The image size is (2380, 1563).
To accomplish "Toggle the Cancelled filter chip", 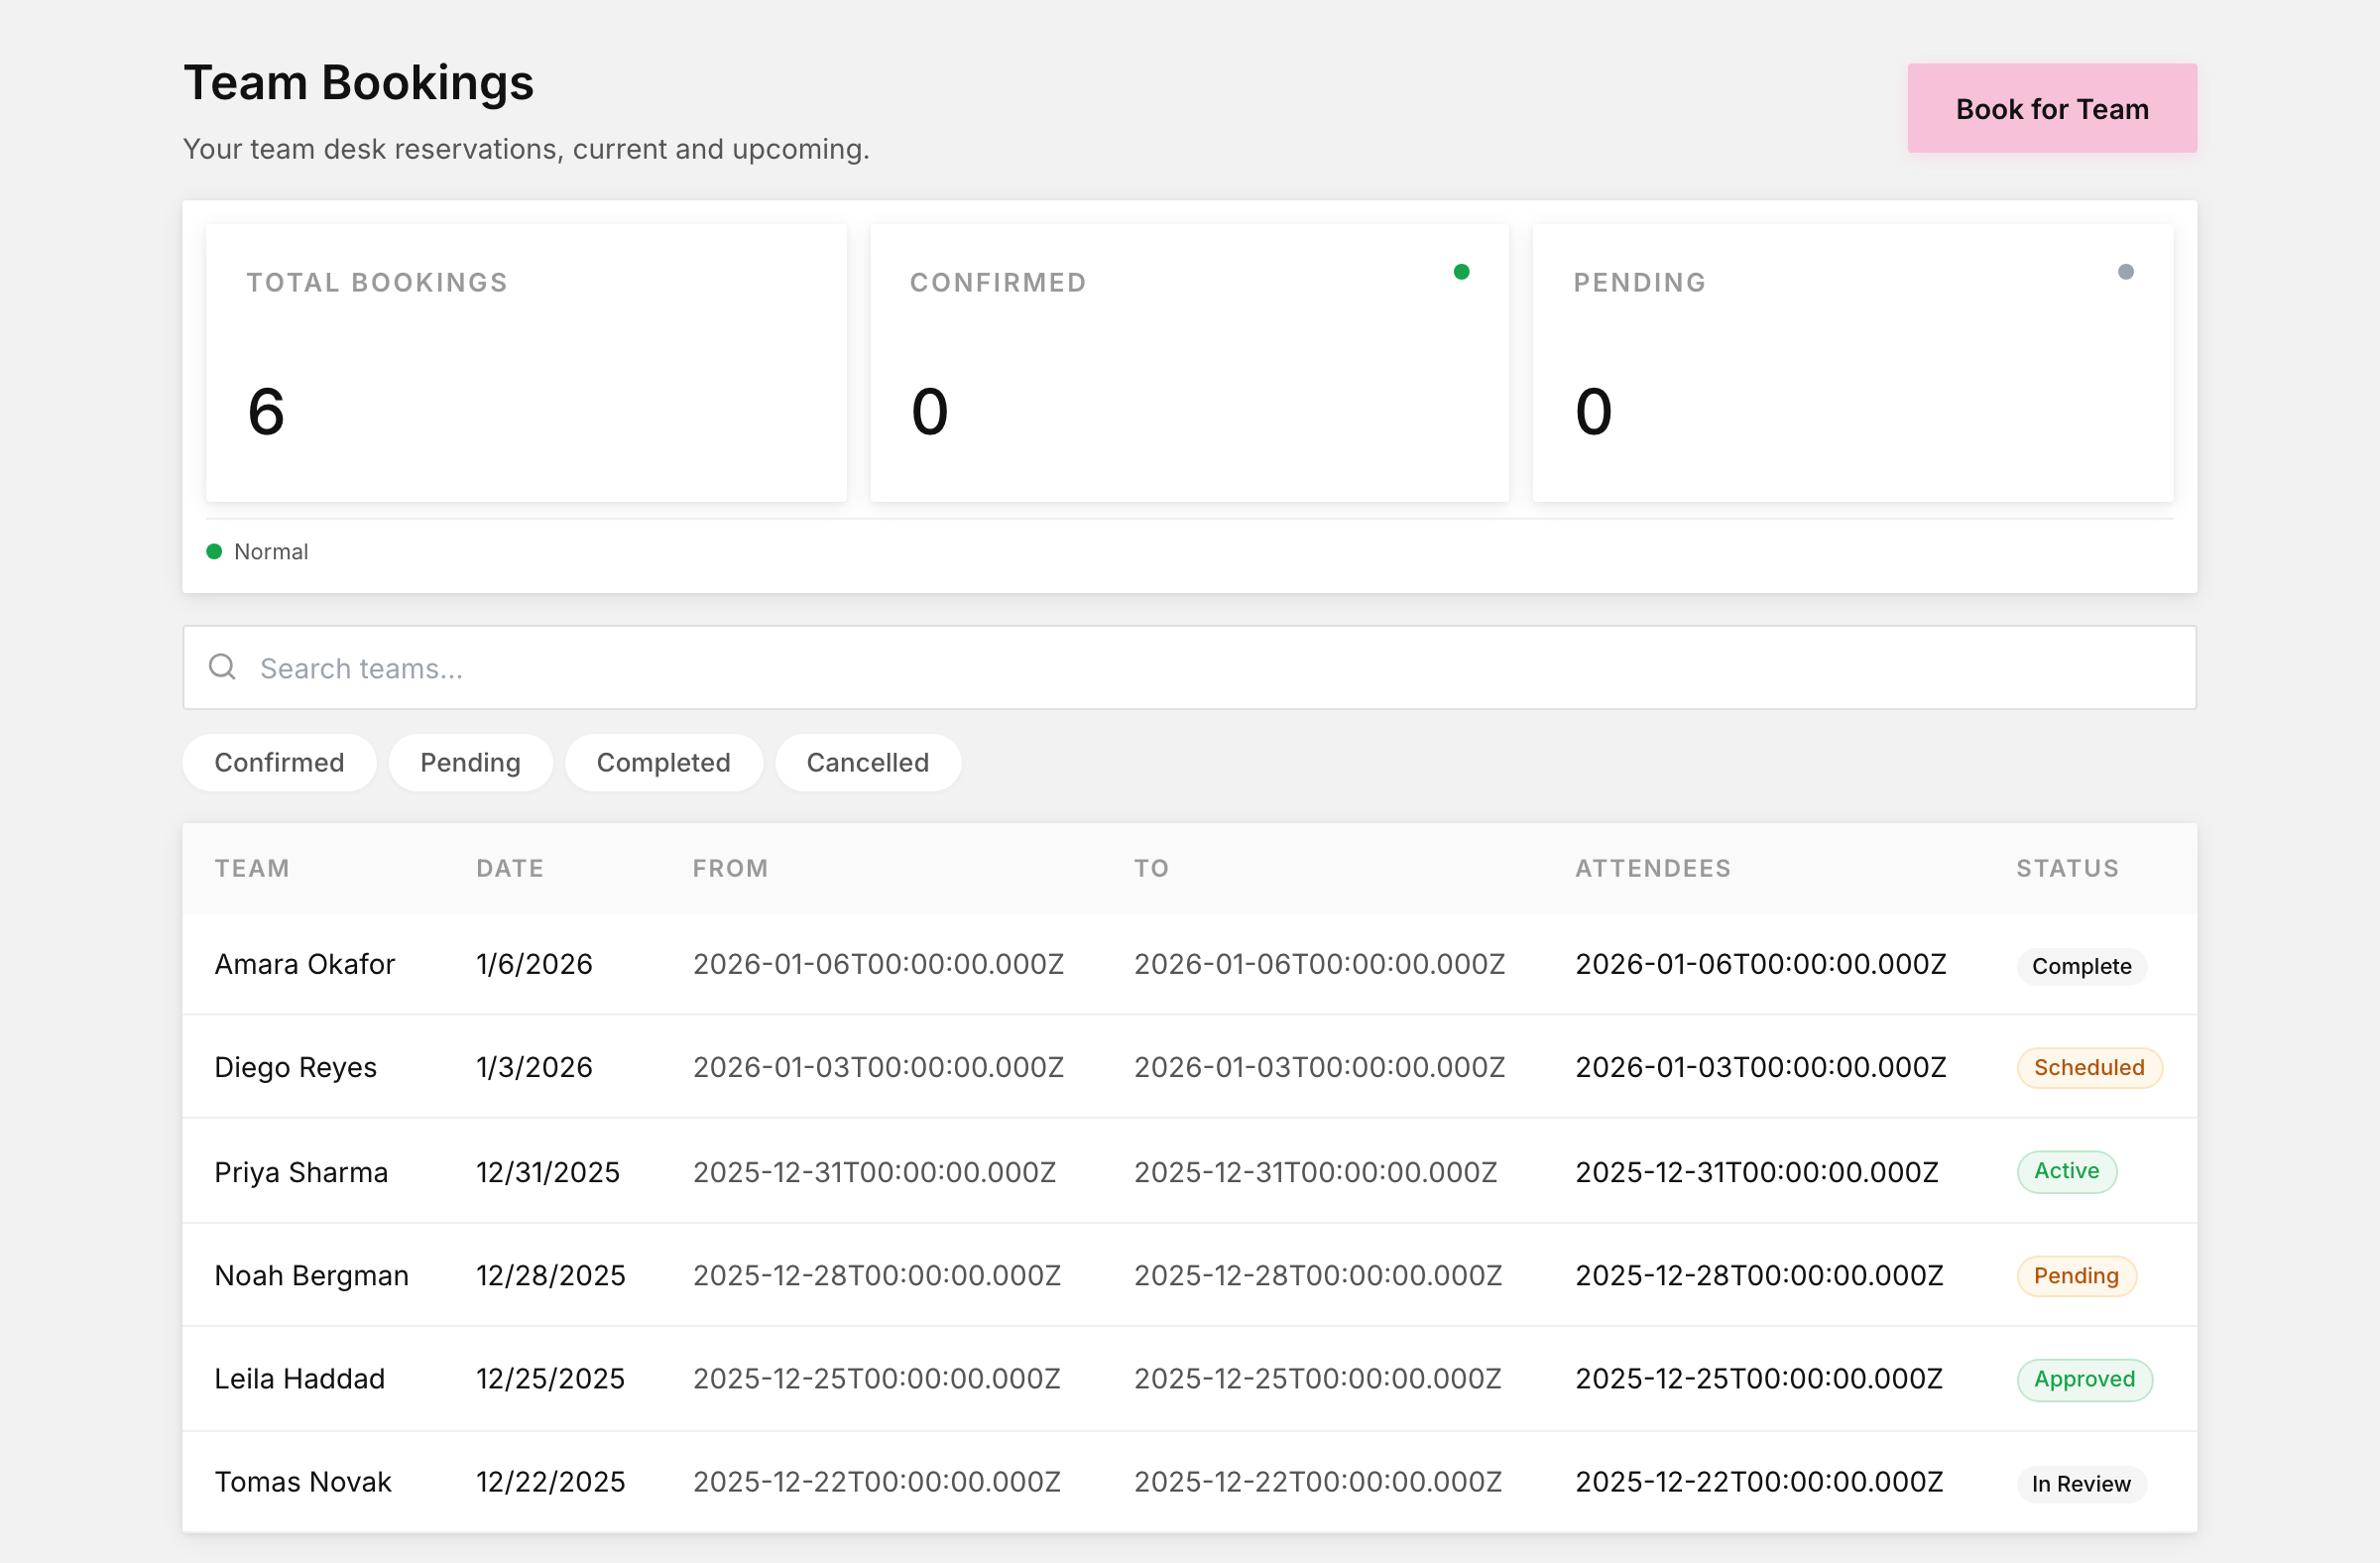I will [867, 762].
